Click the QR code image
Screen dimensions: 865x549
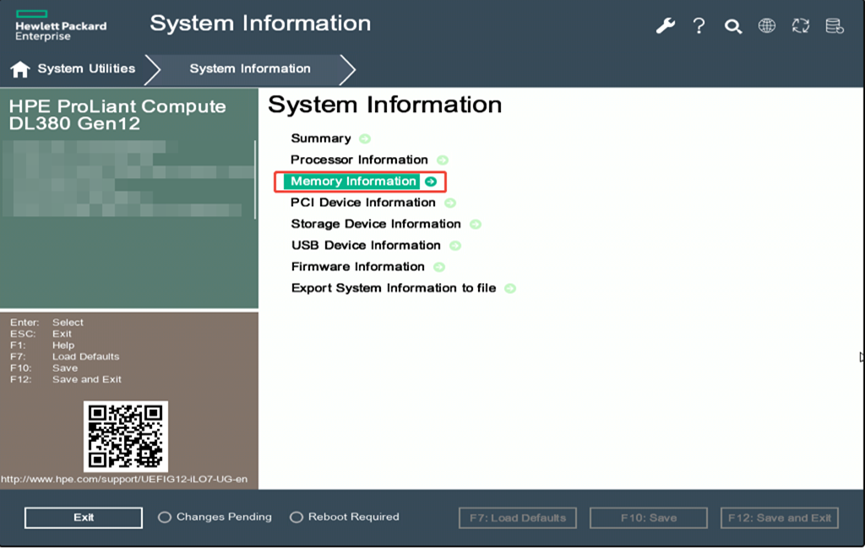[x=125, y=436]
